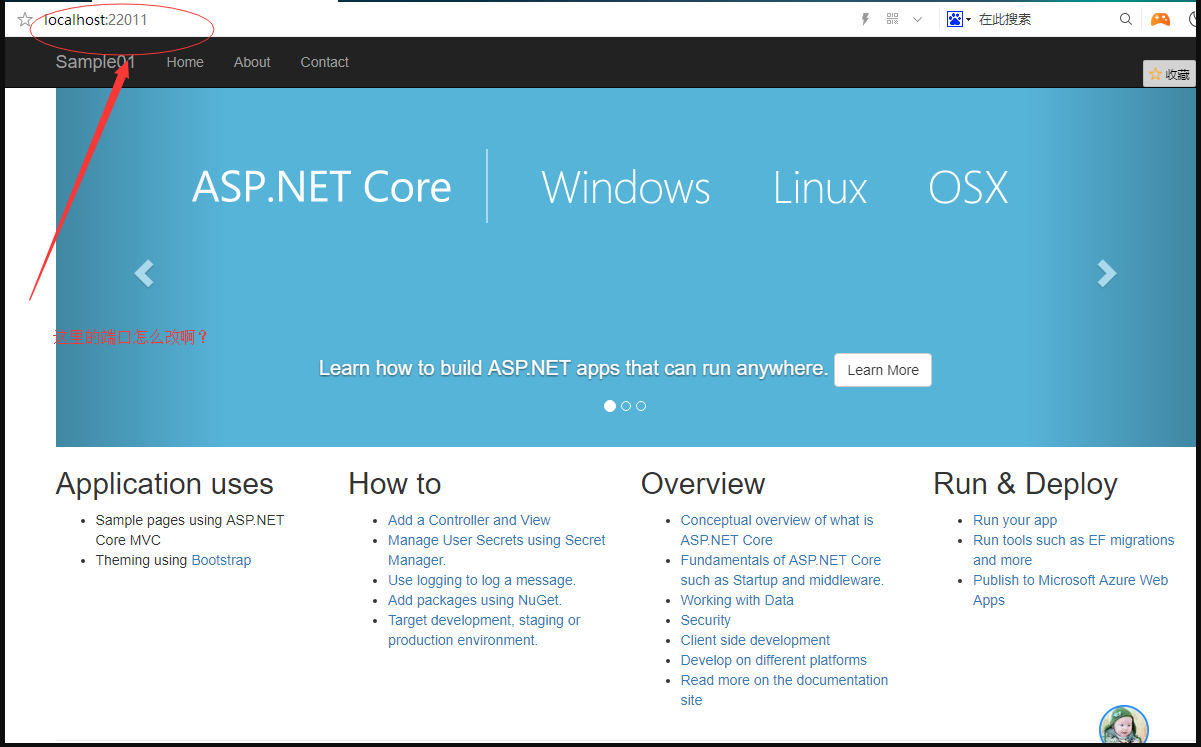The height and width of the screenshot is (747, 1201).
Task: Click the lightning speed mode icon
Action: click(866, 19)
